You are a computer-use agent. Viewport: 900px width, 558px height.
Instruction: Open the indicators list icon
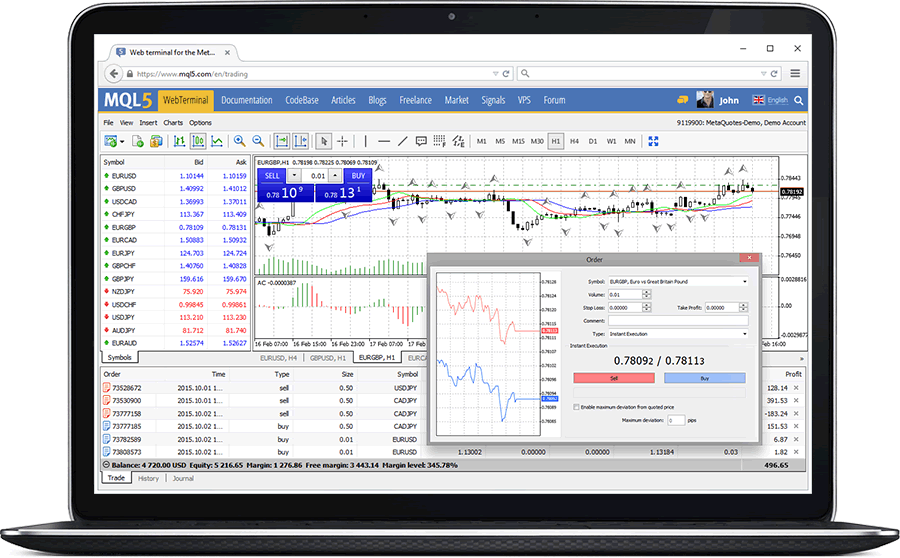coord(459,141)
